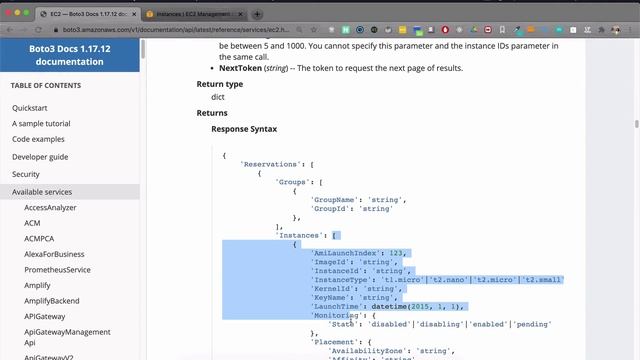Image resolution: width=640 pixels, height=360 pixels.
Task: Click the Boto3 Docs 1.17.12 documentation header
Action: 70,55
